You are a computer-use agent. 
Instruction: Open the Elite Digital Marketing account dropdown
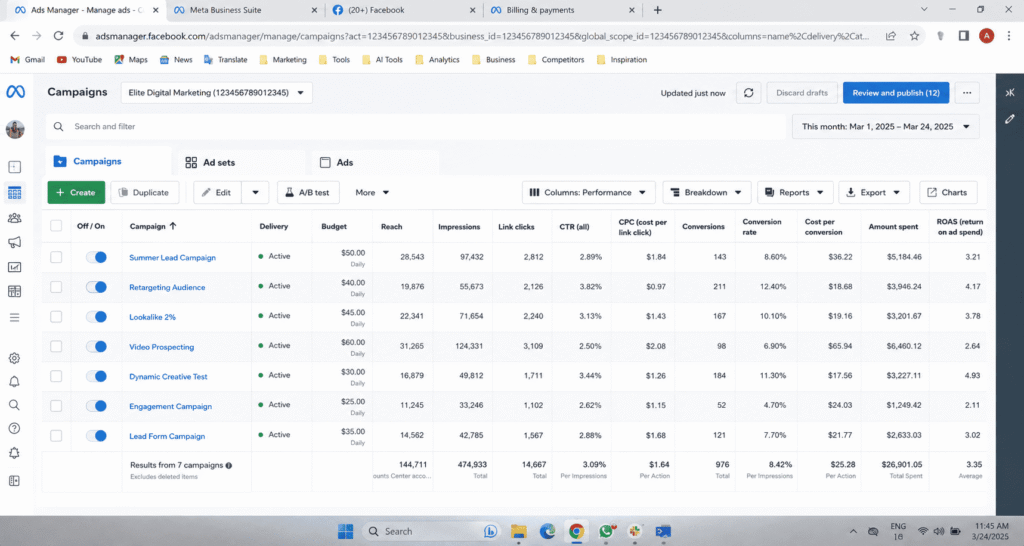click(x=216, y=93)
